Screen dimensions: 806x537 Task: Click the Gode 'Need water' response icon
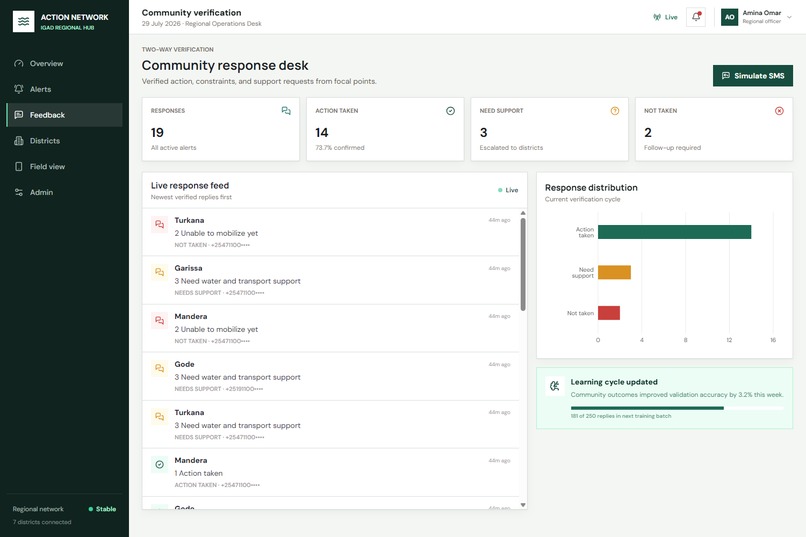click(159, 368)
